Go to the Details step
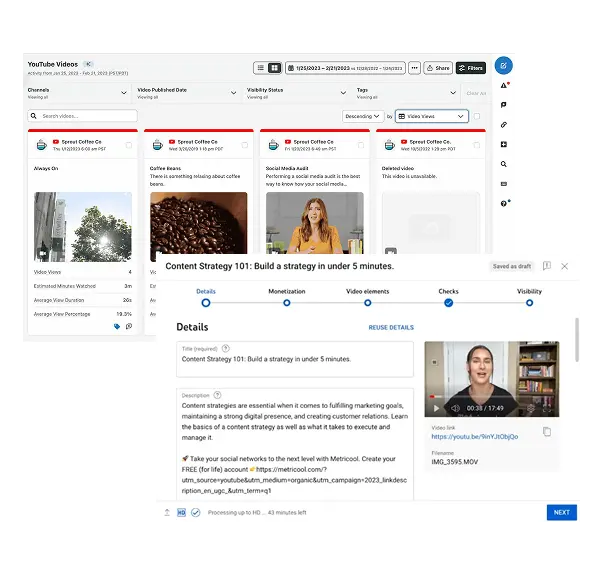The image size is (600, 570). tap(206, 297)
